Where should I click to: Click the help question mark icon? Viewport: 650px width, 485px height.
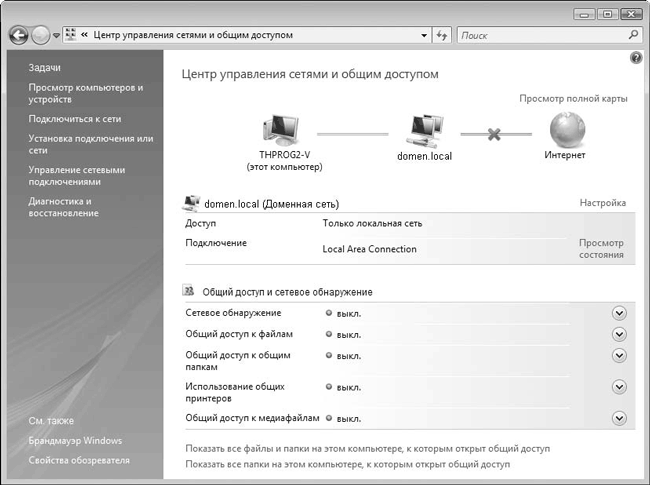point(636,60)
